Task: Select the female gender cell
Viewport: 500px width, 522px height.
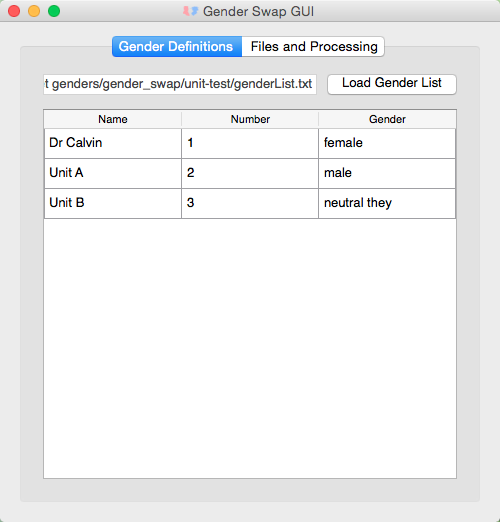Action: point(387,143)
